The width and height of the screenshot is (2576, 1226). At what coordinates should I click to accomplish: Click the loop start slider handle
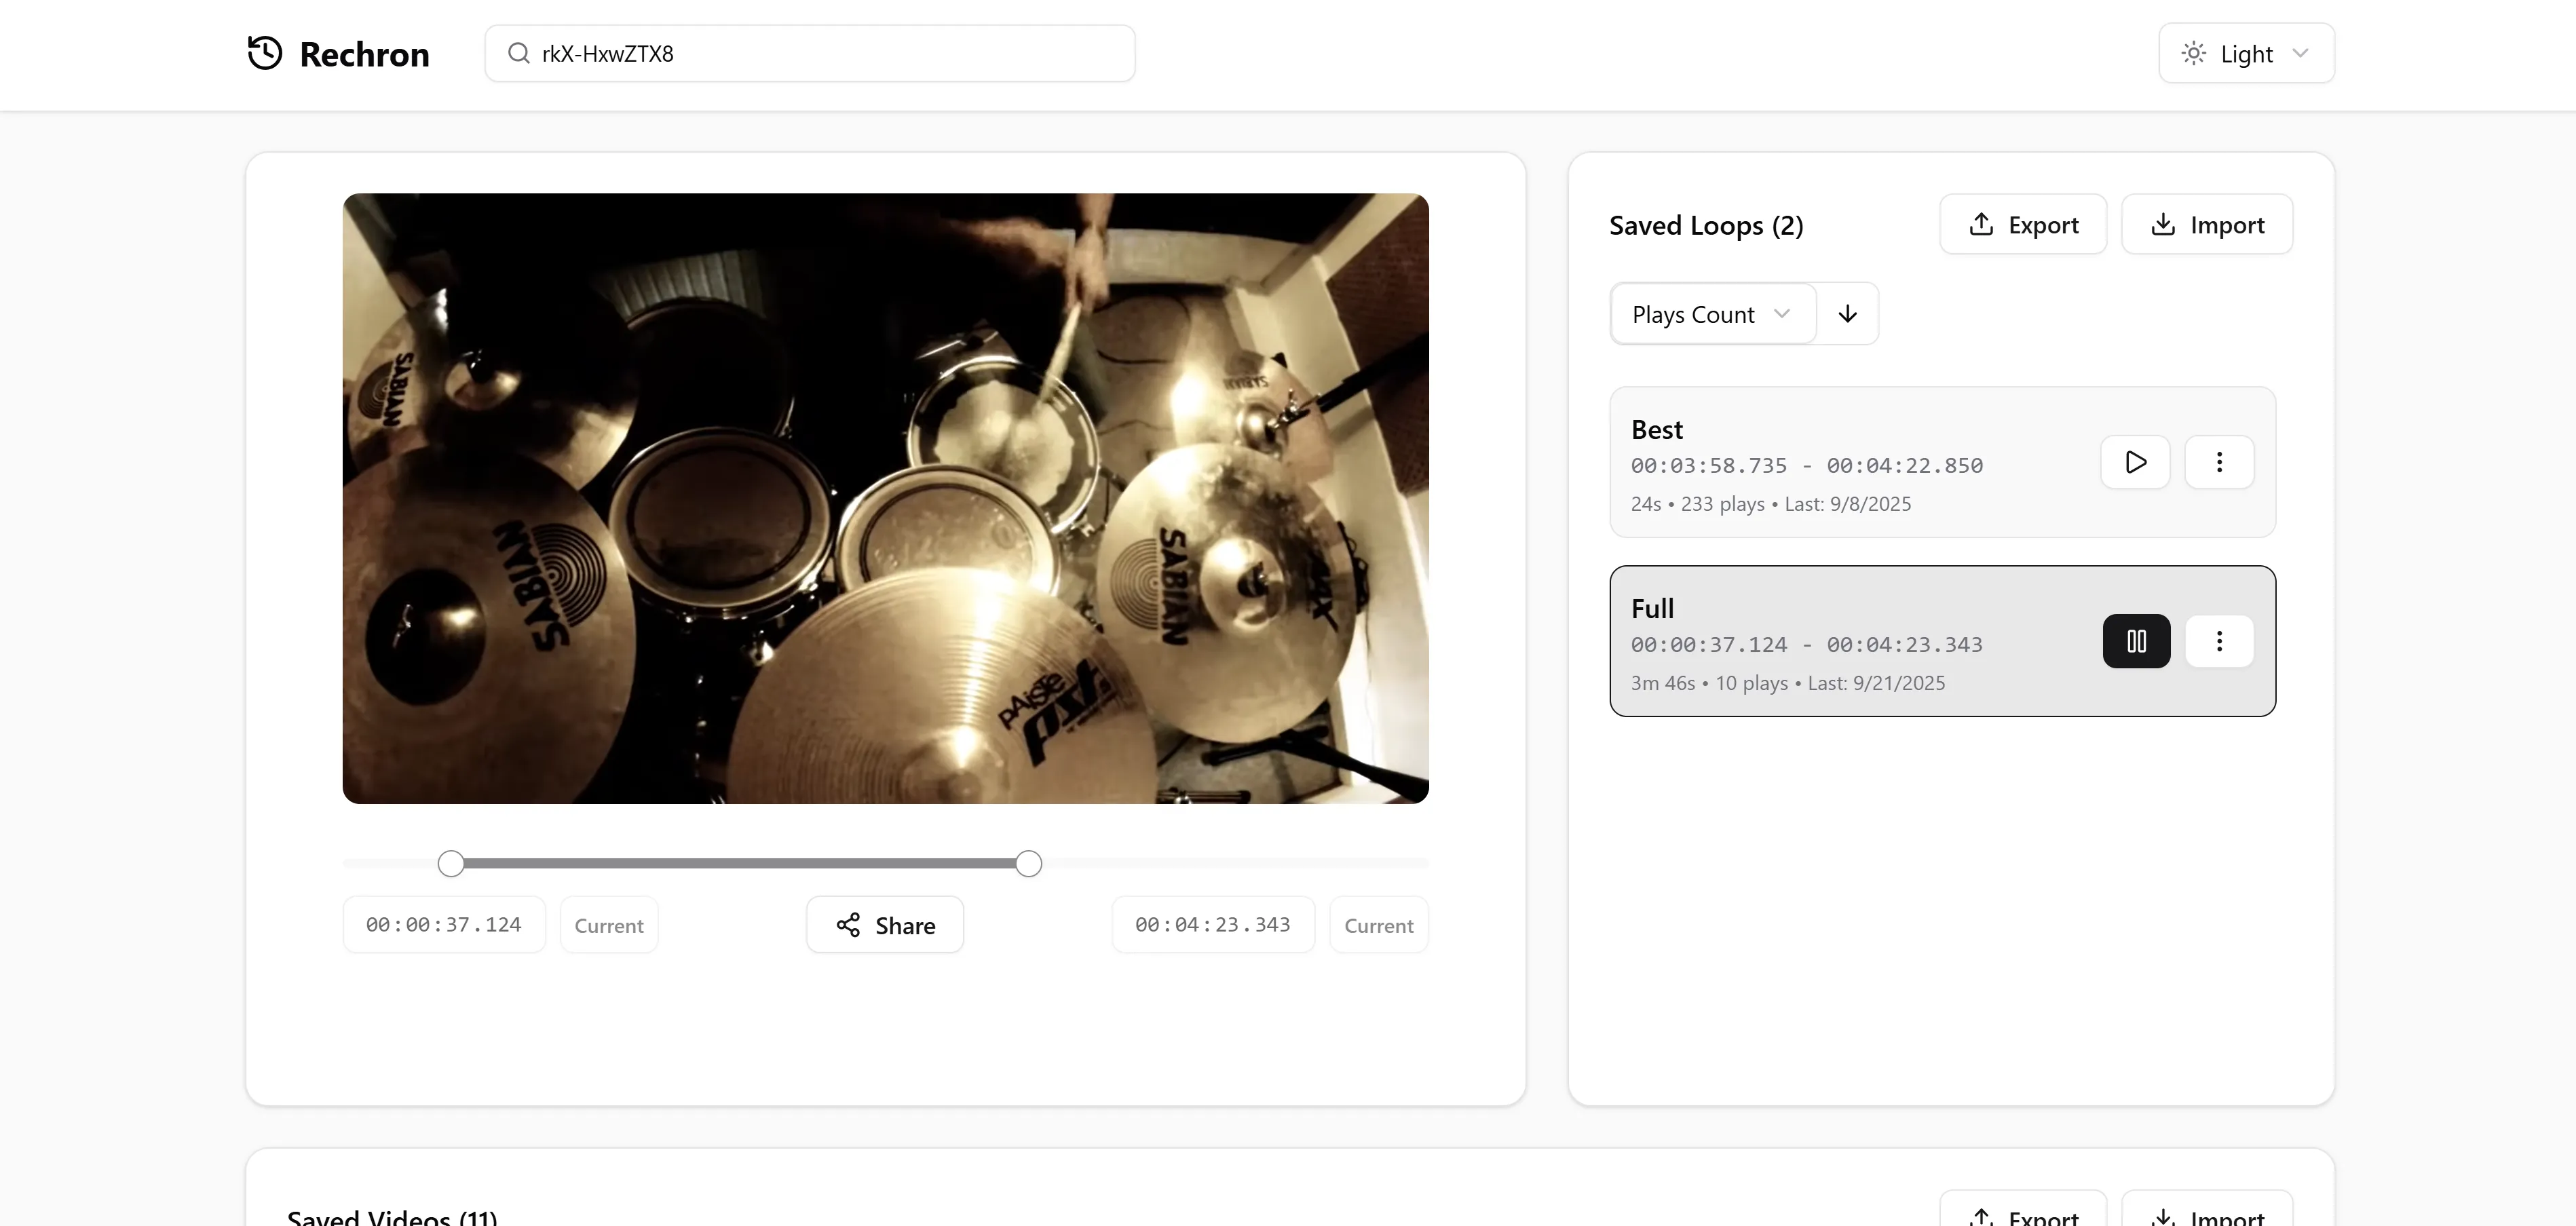(451, 864)
